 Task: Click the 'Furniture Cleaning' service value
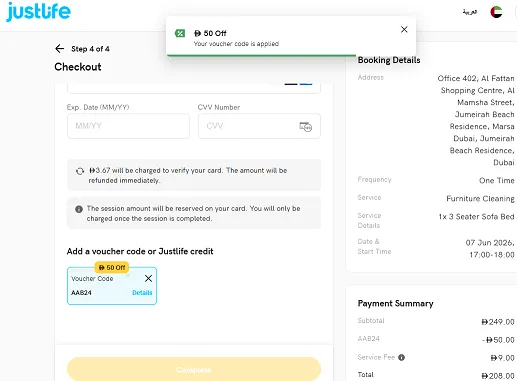coord(480,199)
